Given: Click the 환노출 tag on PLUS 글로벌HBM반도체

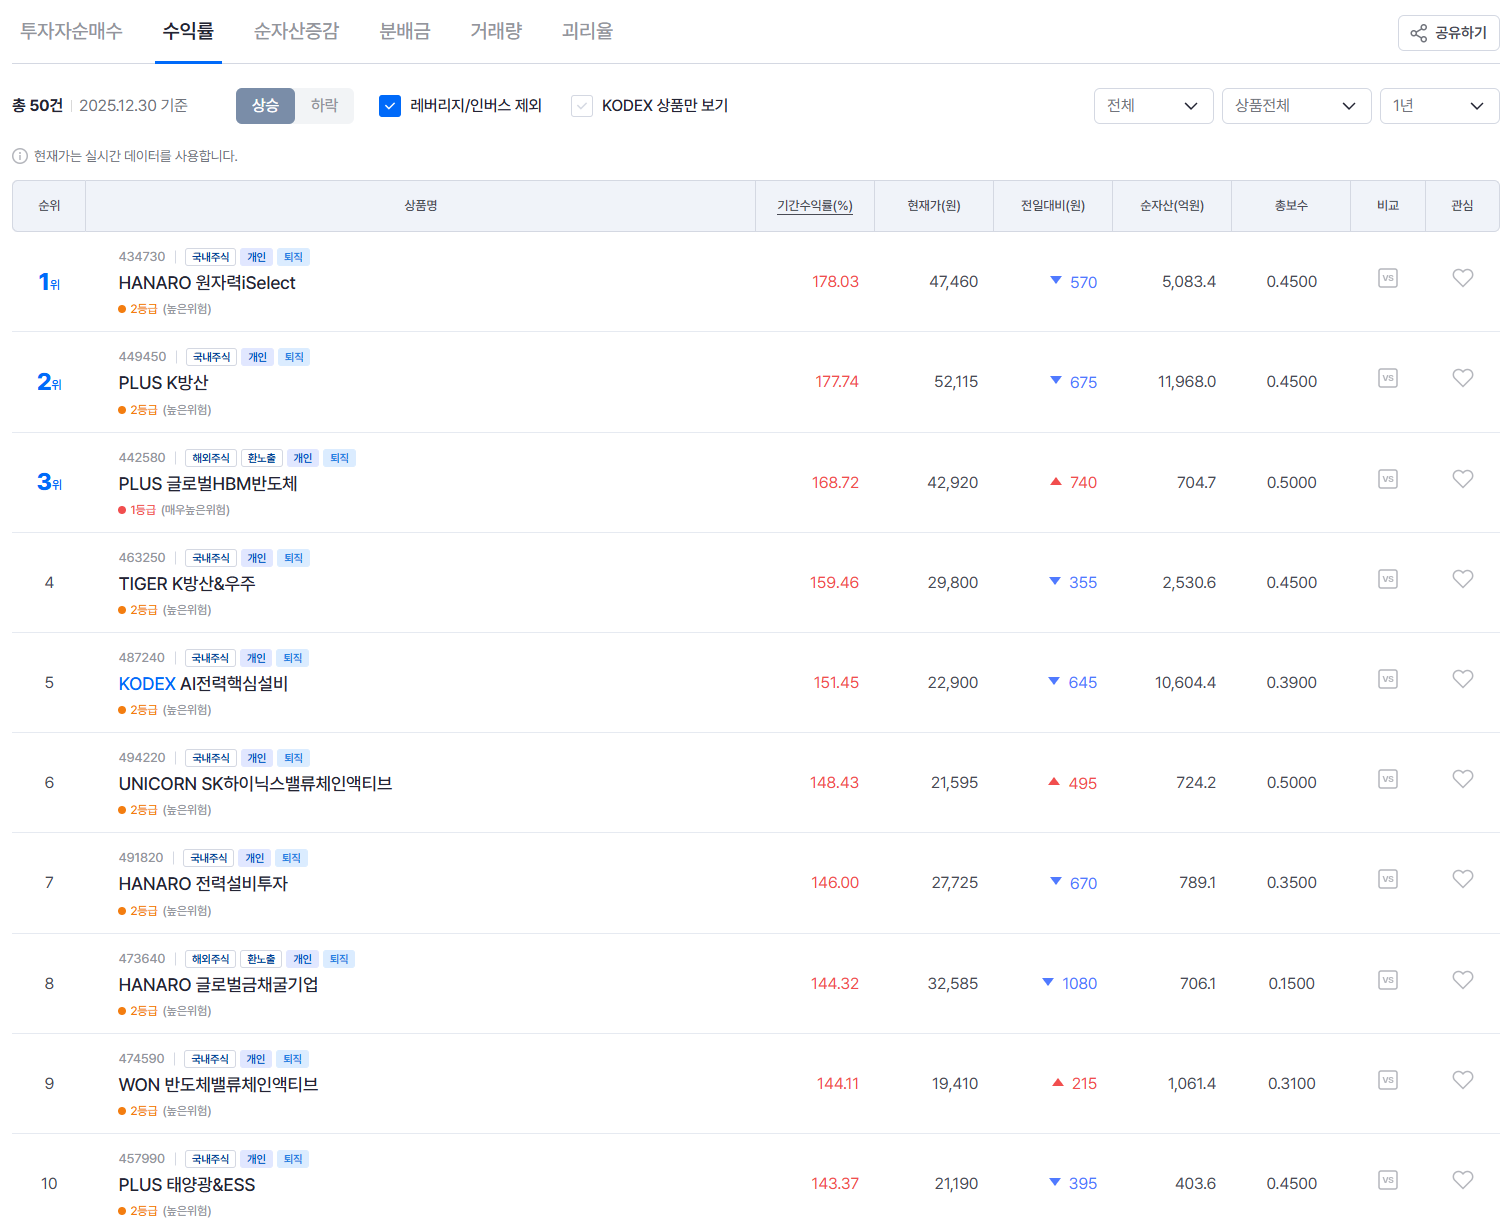Looking at the screenshot, I should coord(262,458).
